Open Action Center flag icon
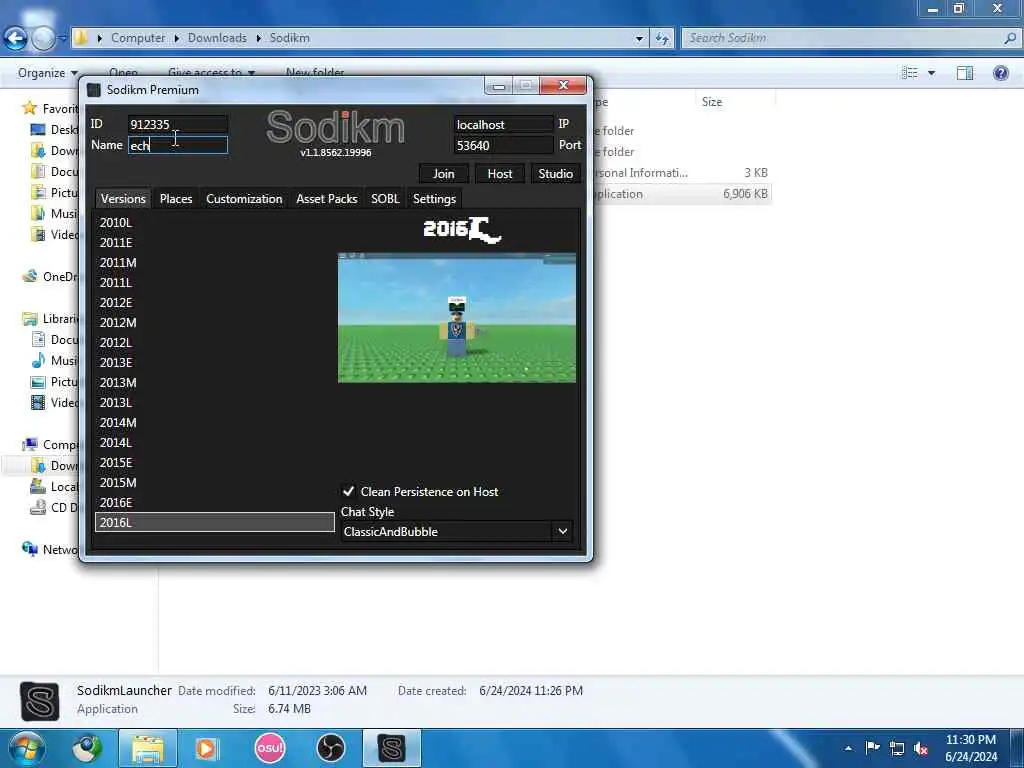This screenshot has height=768, width=1024. (x=872, y=748)
